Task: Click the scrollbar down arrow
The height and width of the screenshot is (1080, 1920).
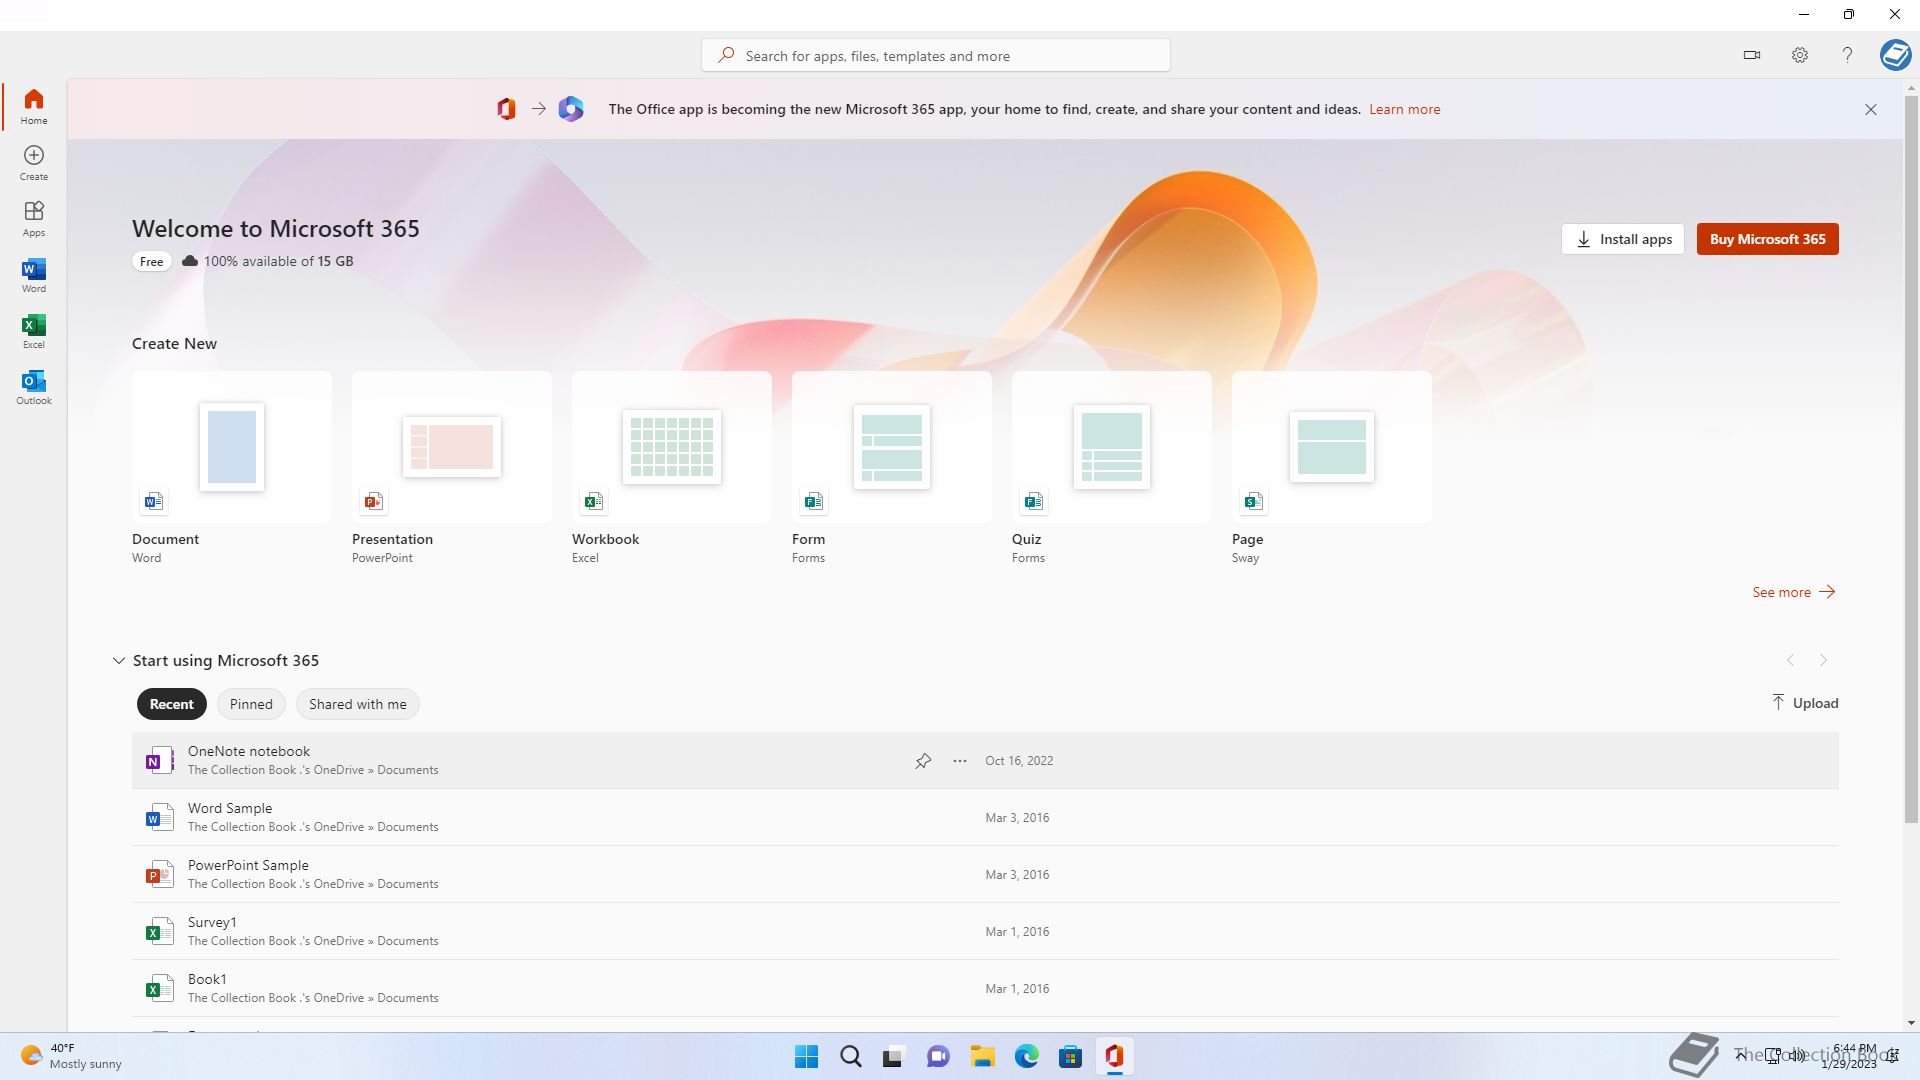Action: click(1911, 1023)
